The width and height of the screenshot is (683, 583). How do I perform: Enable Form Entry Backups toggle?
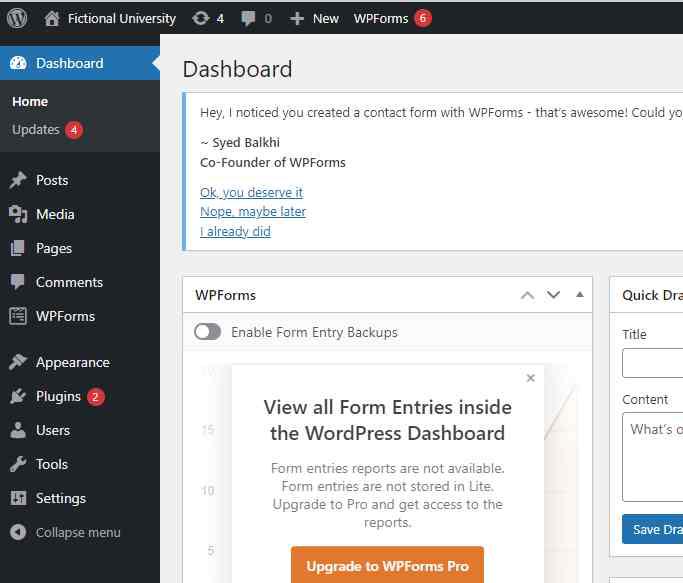coord(208,332)
